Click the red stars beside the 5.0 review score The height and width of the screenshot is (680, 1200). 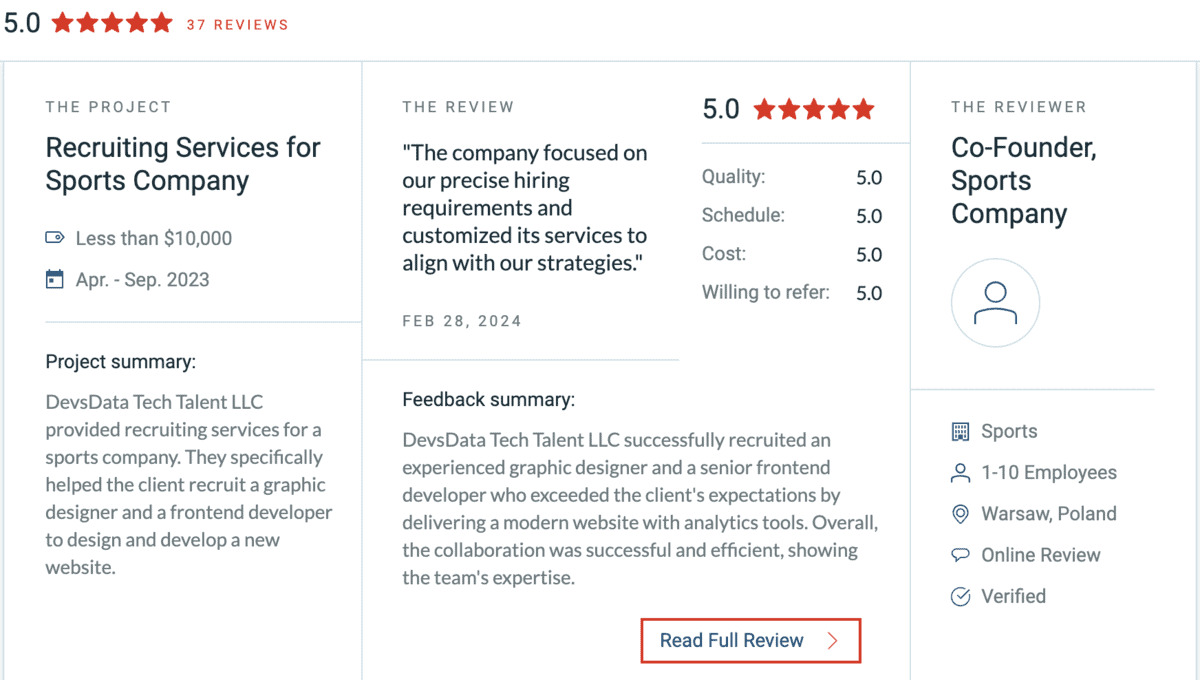point(814,109)
